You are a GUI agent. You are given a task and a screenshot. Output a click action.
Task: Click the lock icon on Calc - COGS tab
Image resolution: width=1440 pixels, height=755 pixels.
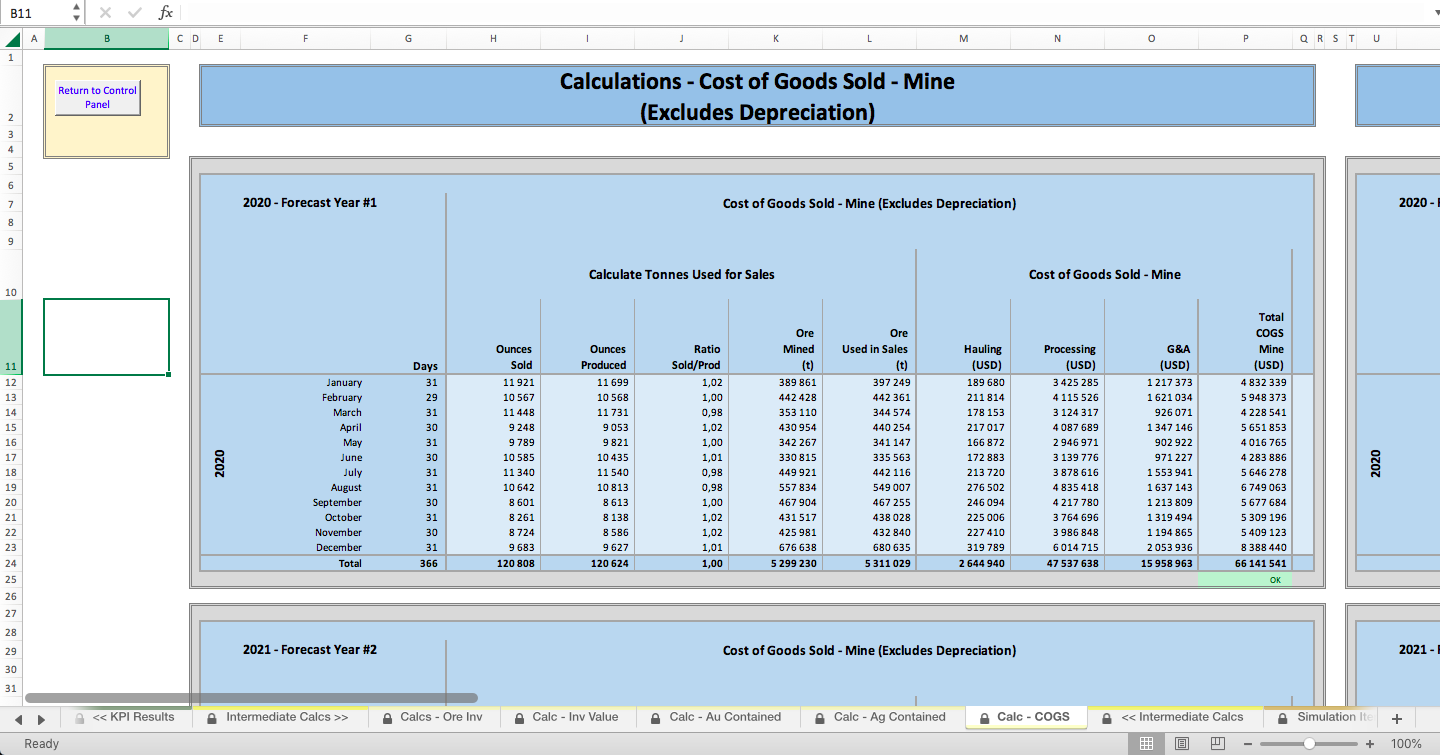[986, 717]
